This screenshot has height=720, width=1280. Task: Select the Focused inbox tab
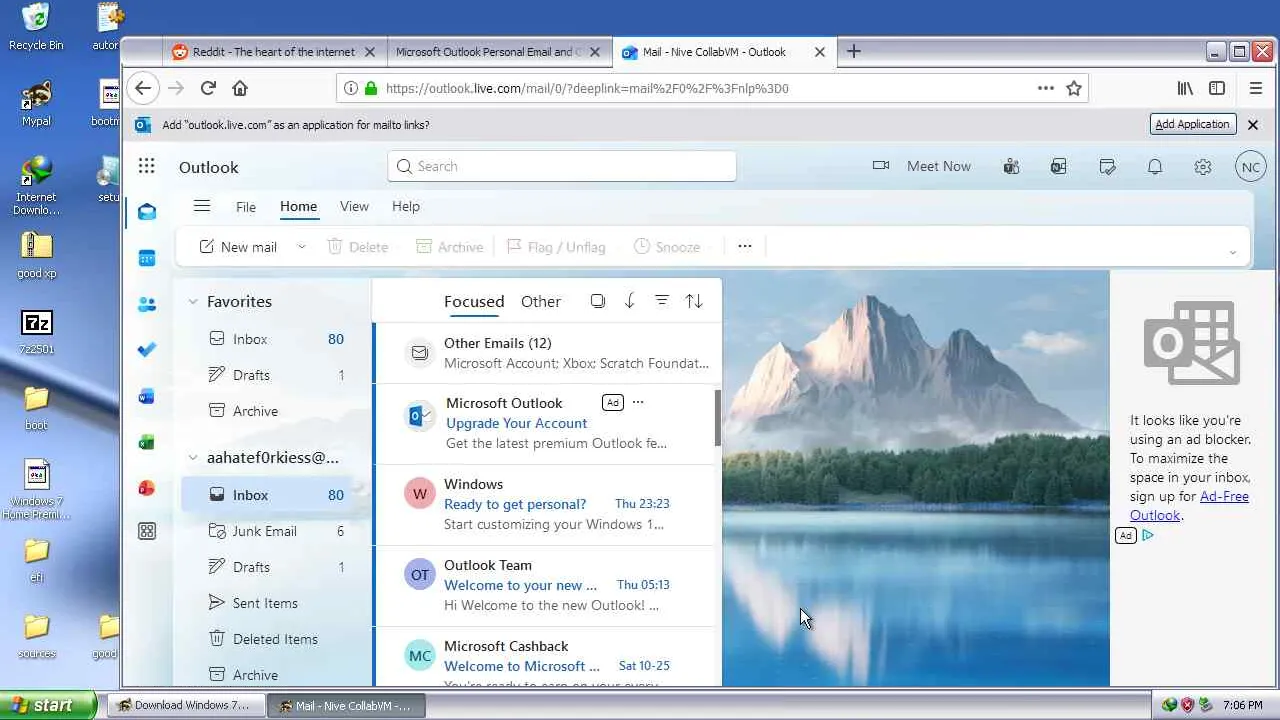click(474, 301)
